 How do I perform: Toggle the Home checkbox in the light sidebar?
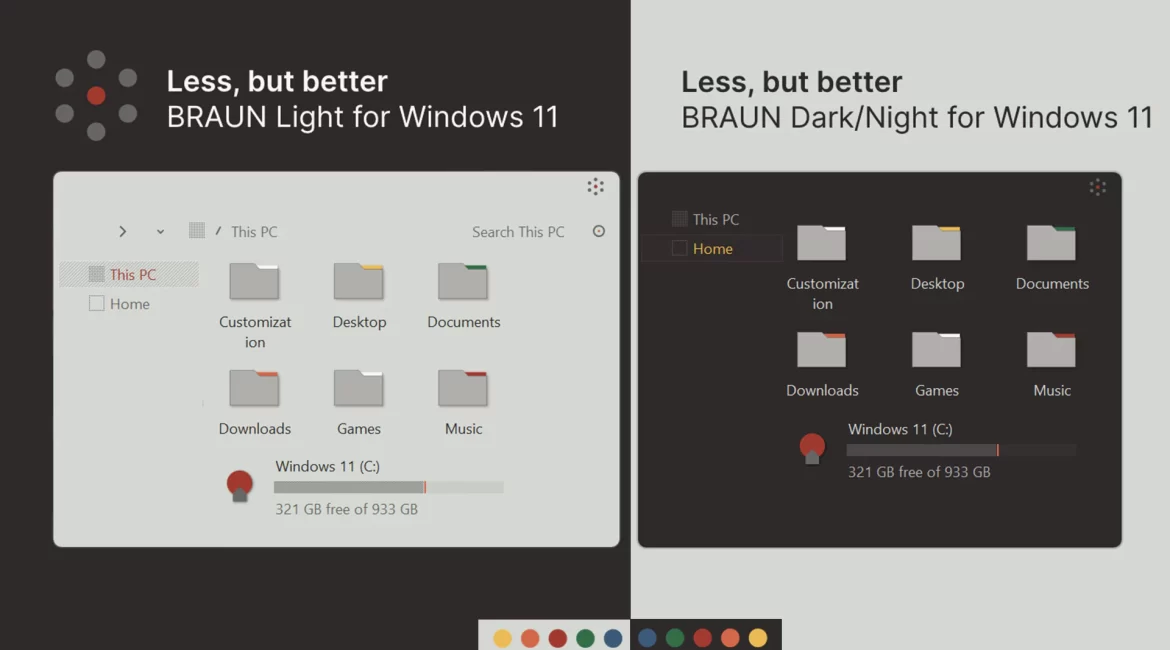tap(96, 303)
